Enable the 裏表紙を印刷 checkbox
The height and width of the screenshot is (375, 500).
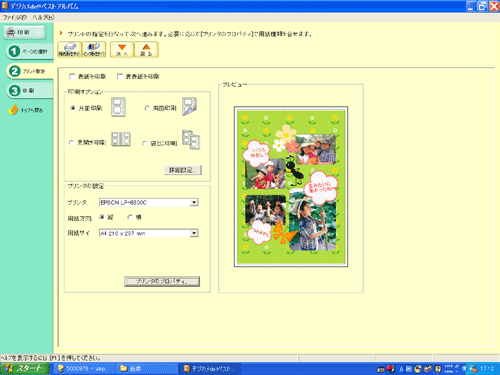coord(120,77)
